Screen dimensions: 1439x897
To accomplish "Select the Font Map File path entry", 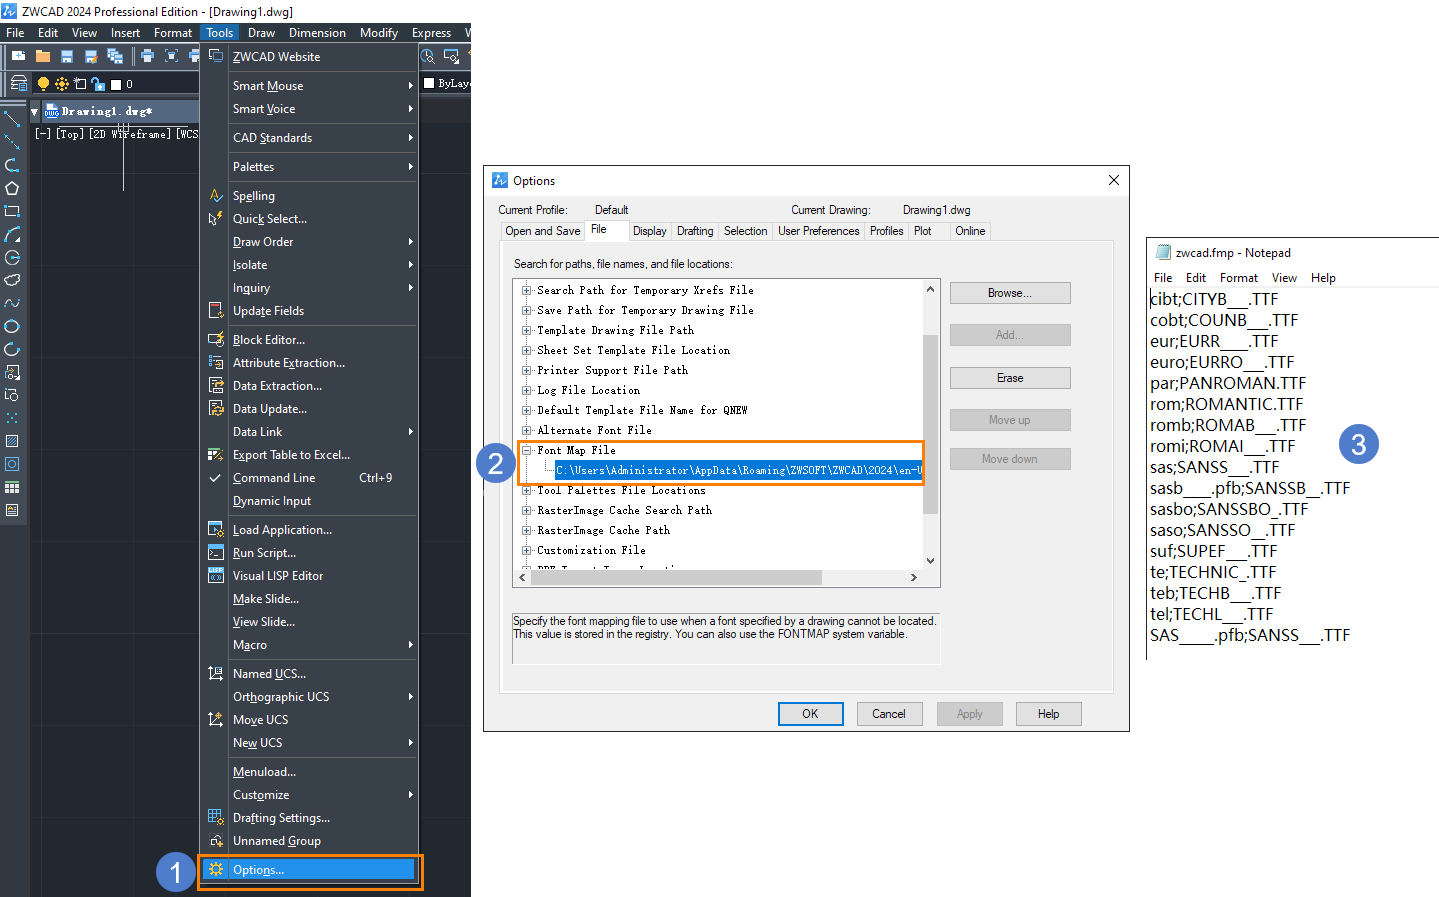I will pos(738,470).
